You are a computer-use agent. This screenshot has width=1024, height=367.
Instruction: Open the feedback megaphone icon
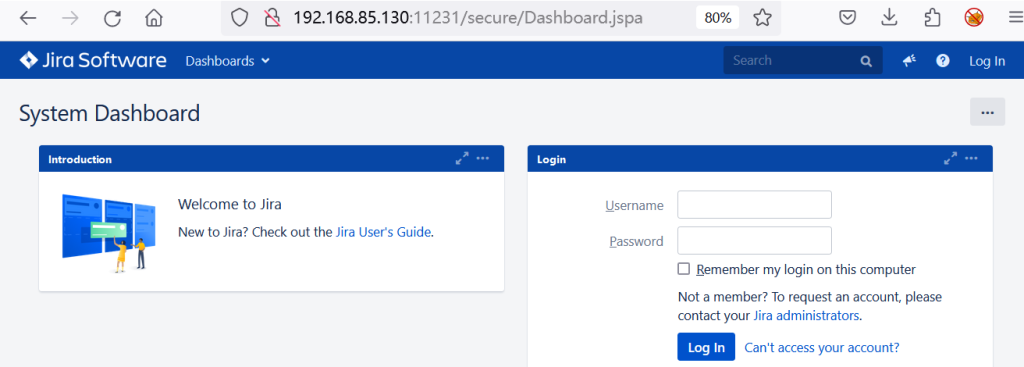[x=909, y=61]
